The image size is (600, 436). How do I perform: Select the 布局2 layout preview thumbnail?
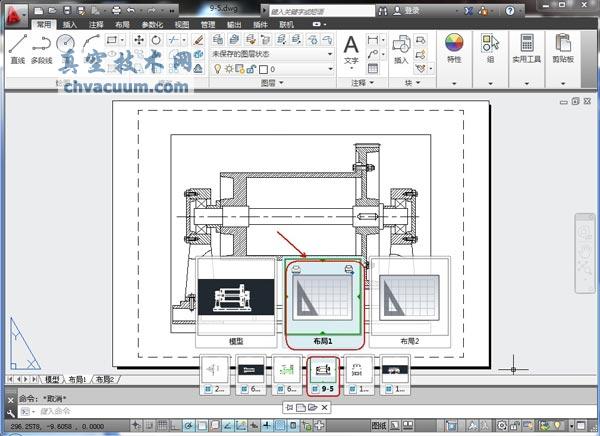pos(410,298)
